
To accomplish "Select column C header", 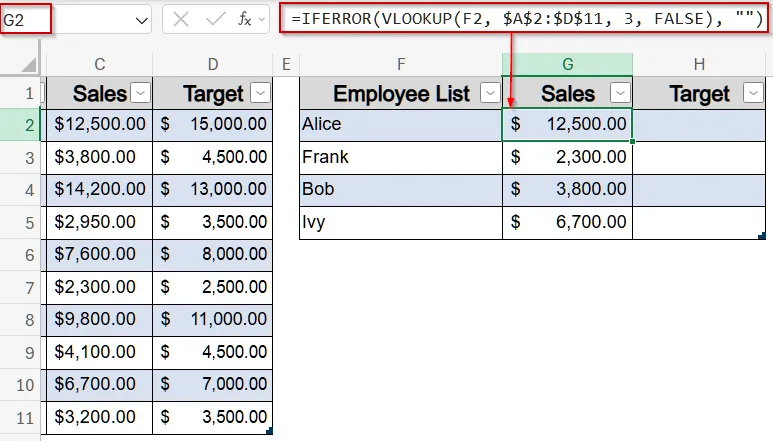I will point(100,65).
